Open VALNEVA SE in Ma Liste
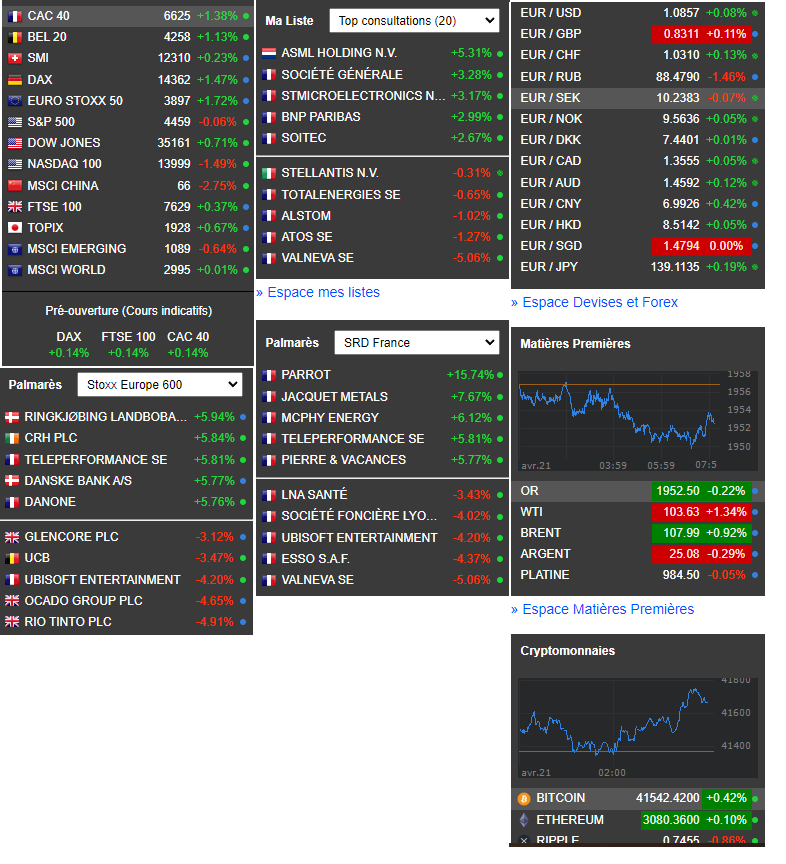The width and height of the screenshot is (786, 864). pyautogui.click(x=383, y=258)
